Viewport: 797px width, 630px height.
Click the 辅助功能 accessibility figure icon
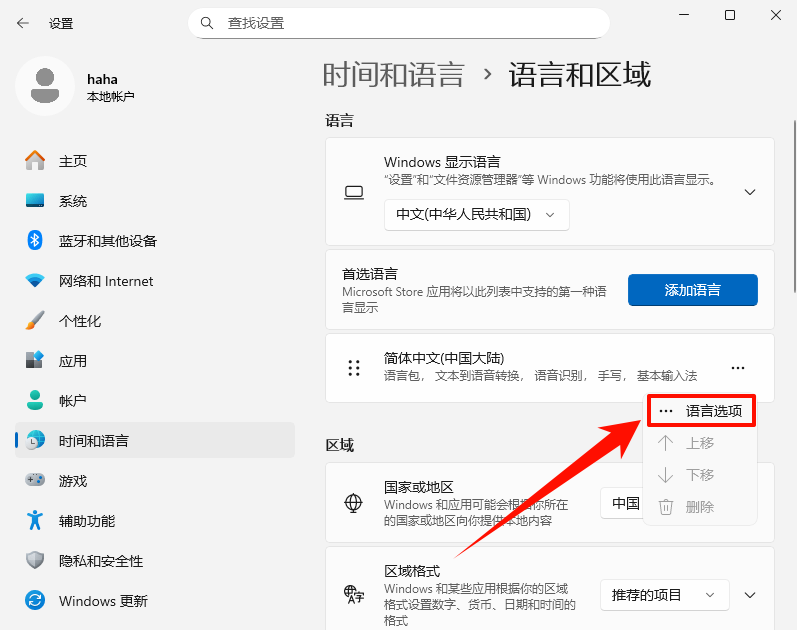[35, 520]
